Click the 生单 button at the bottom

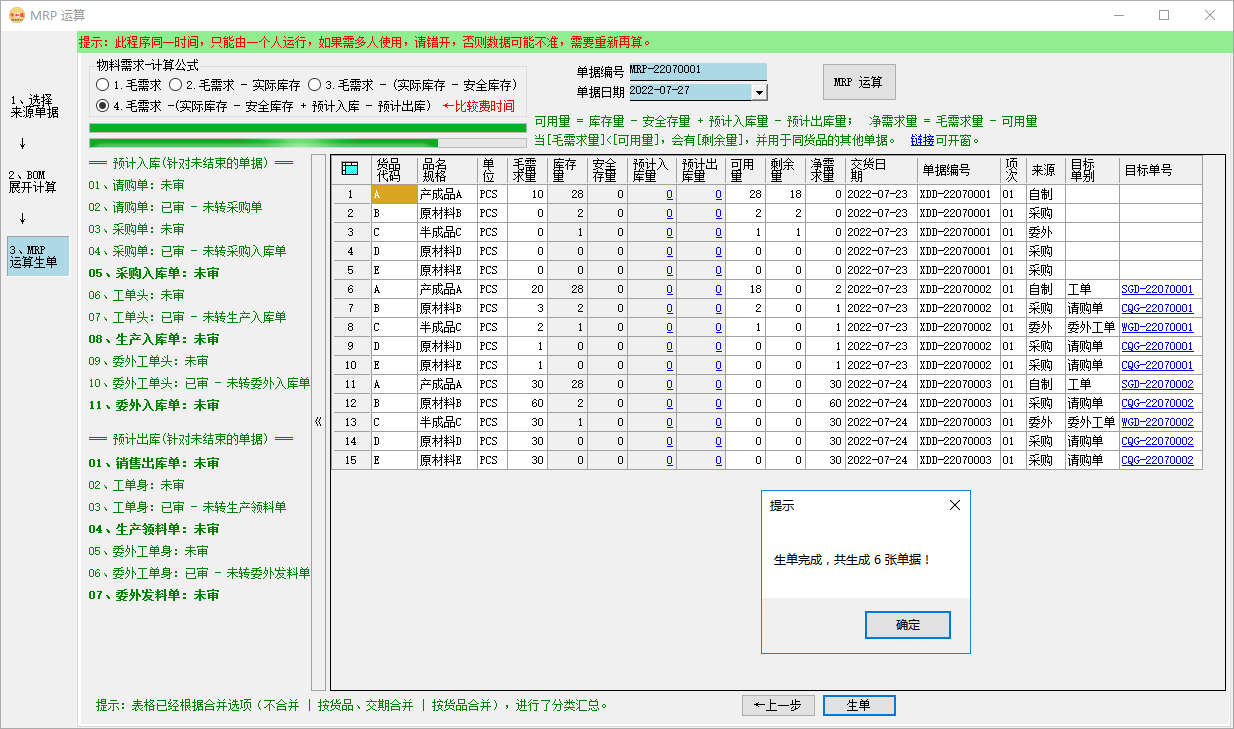858,705
